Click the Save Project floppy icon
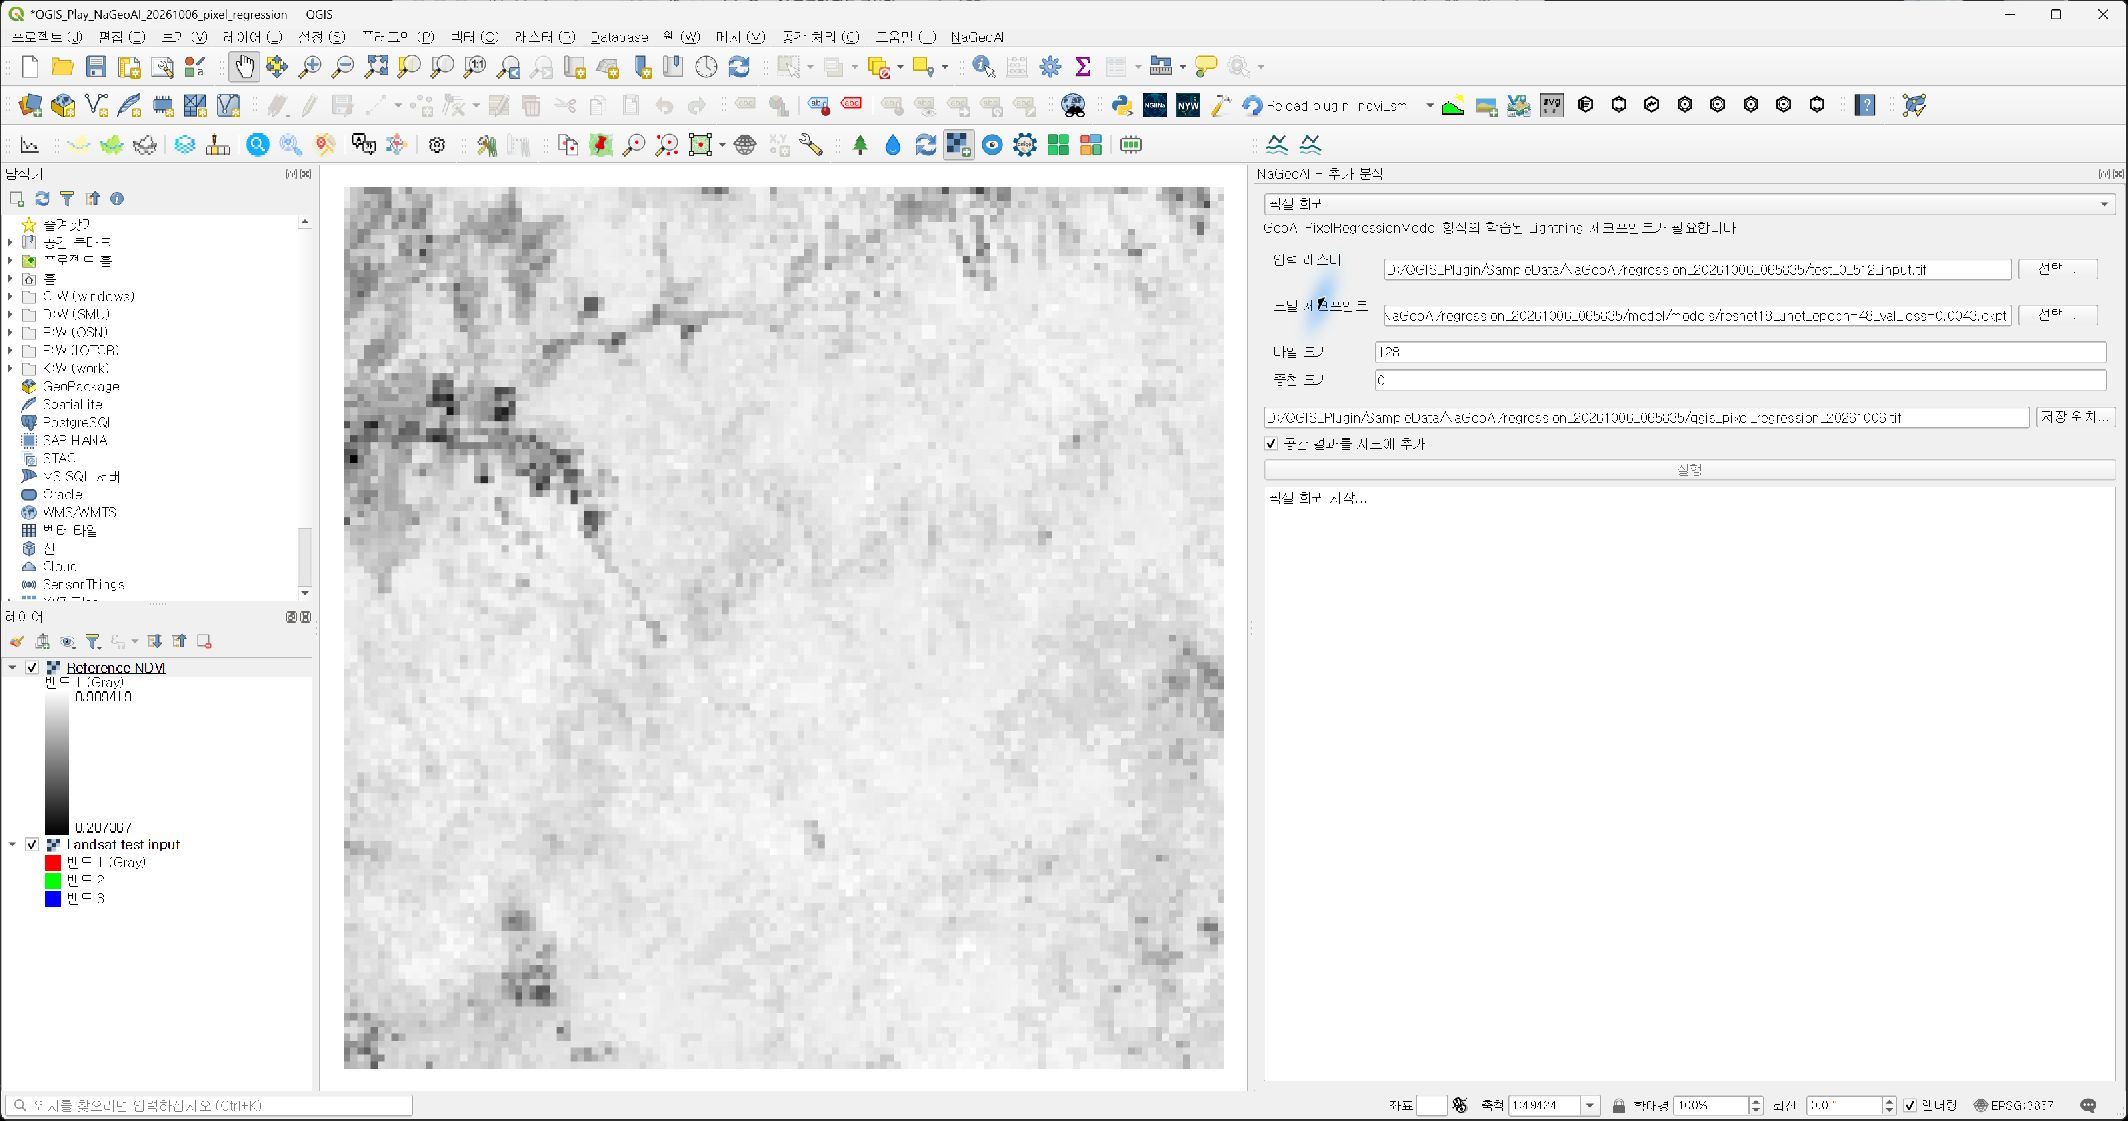The image size is (2128, 1121). (x=96, y=67)
